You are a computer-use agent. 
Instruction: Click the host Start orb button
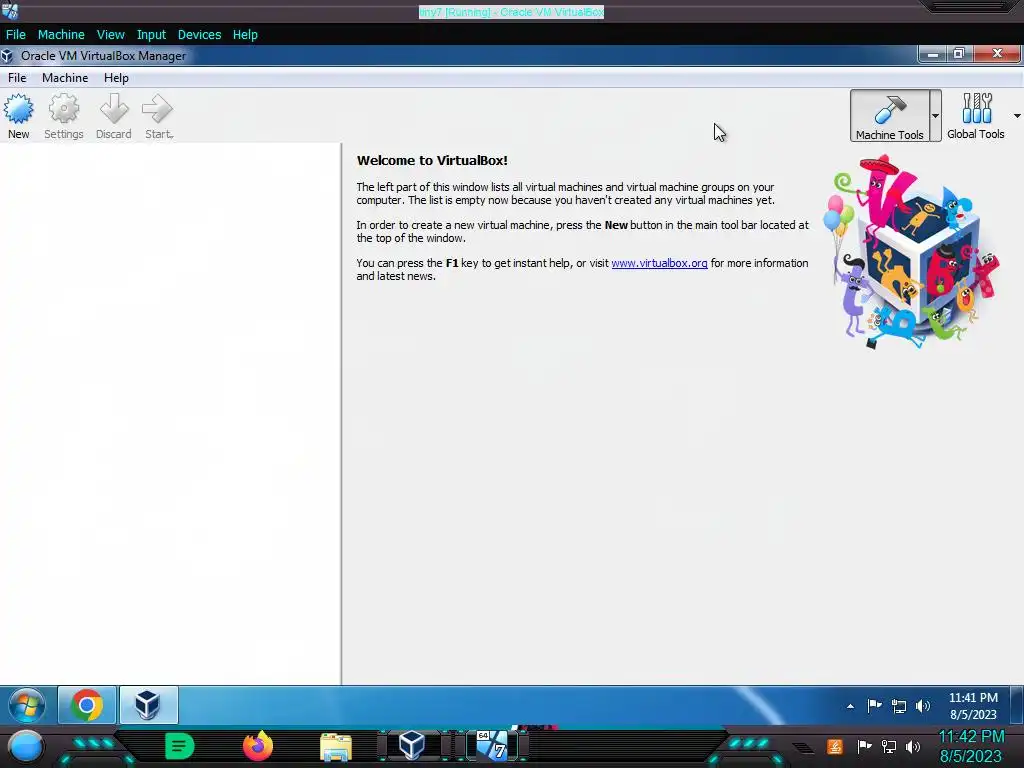25,746
